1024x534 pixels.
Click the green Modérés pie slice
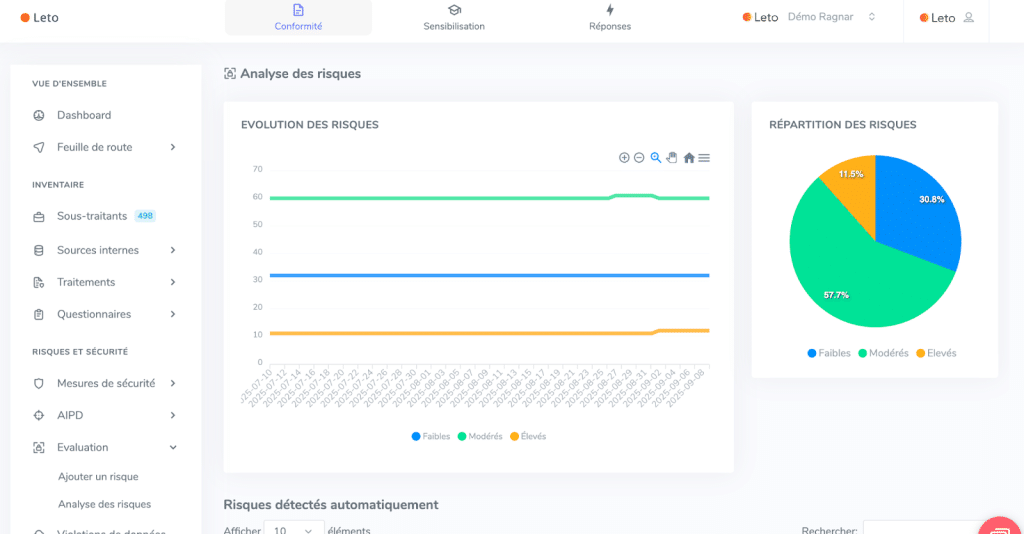pyautogui.click(x=850, y=280)
